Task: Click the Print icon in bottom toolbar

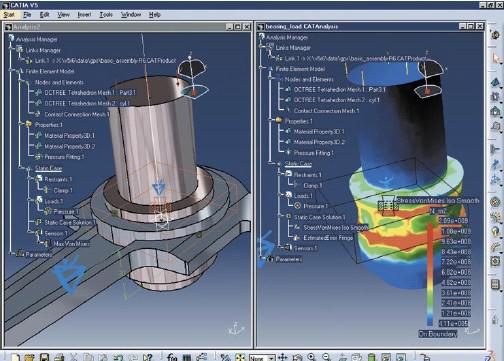Action: 59,357
